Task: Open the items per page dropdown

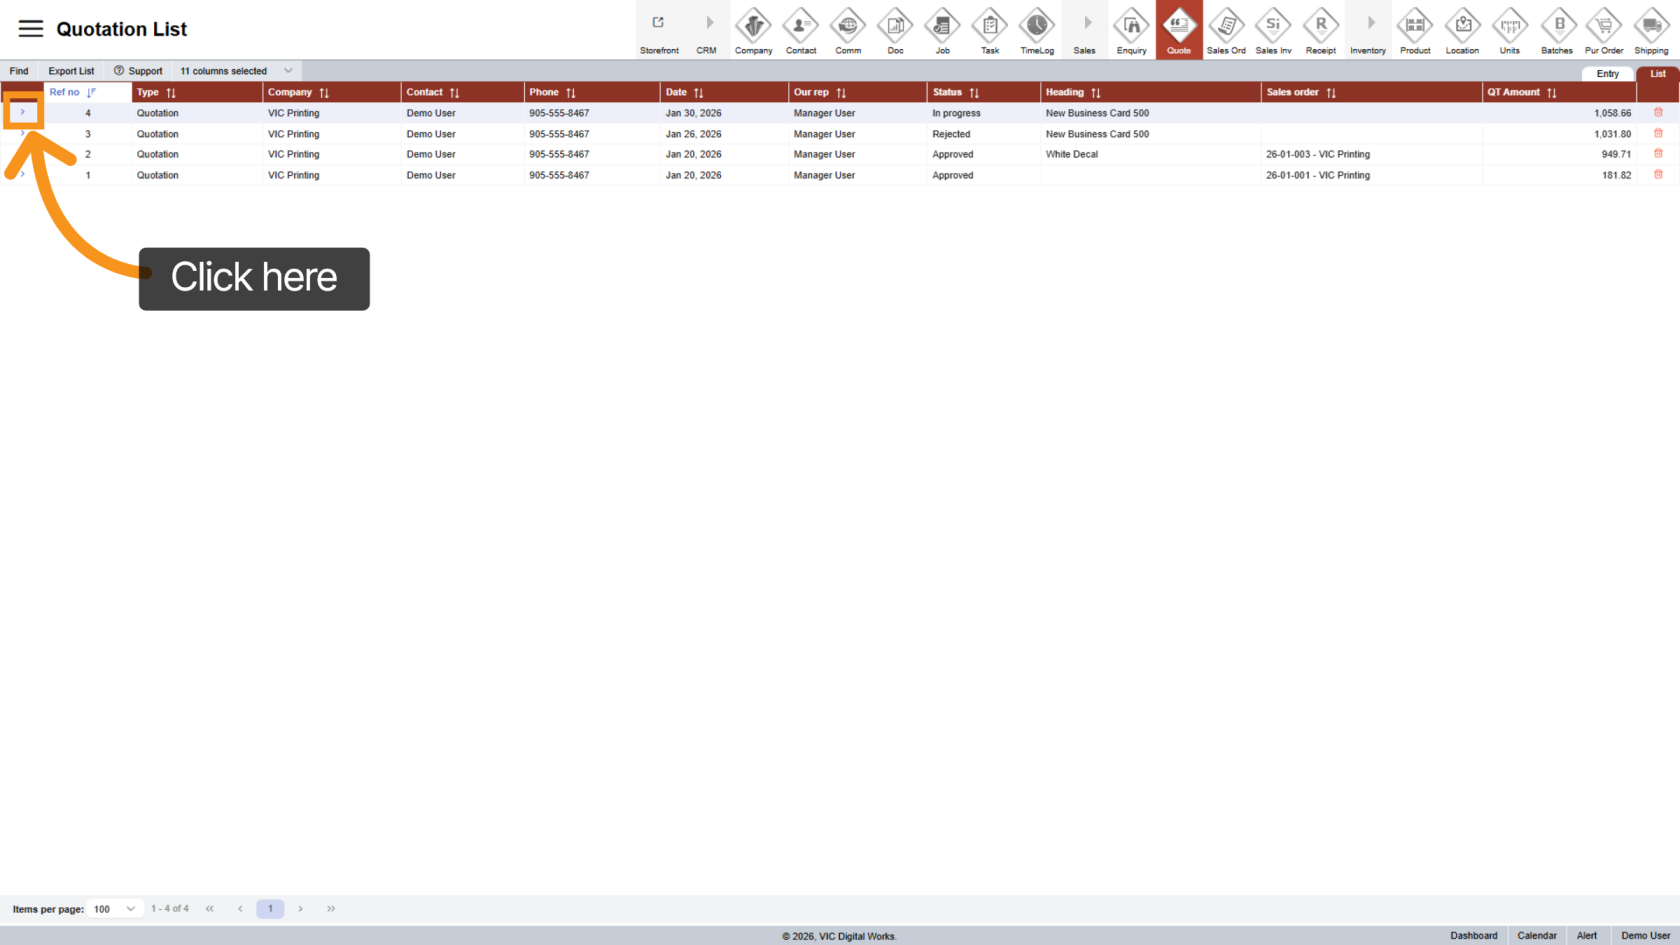Action: 114,909
